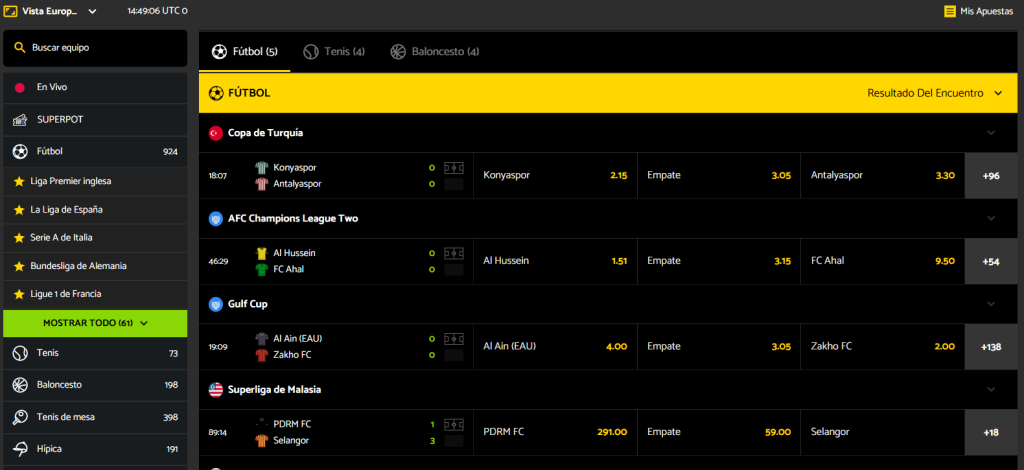Screen dimensions: 1024x470
Task: Bet on Antalyaspor at 3.30
Action: point(883,176)
